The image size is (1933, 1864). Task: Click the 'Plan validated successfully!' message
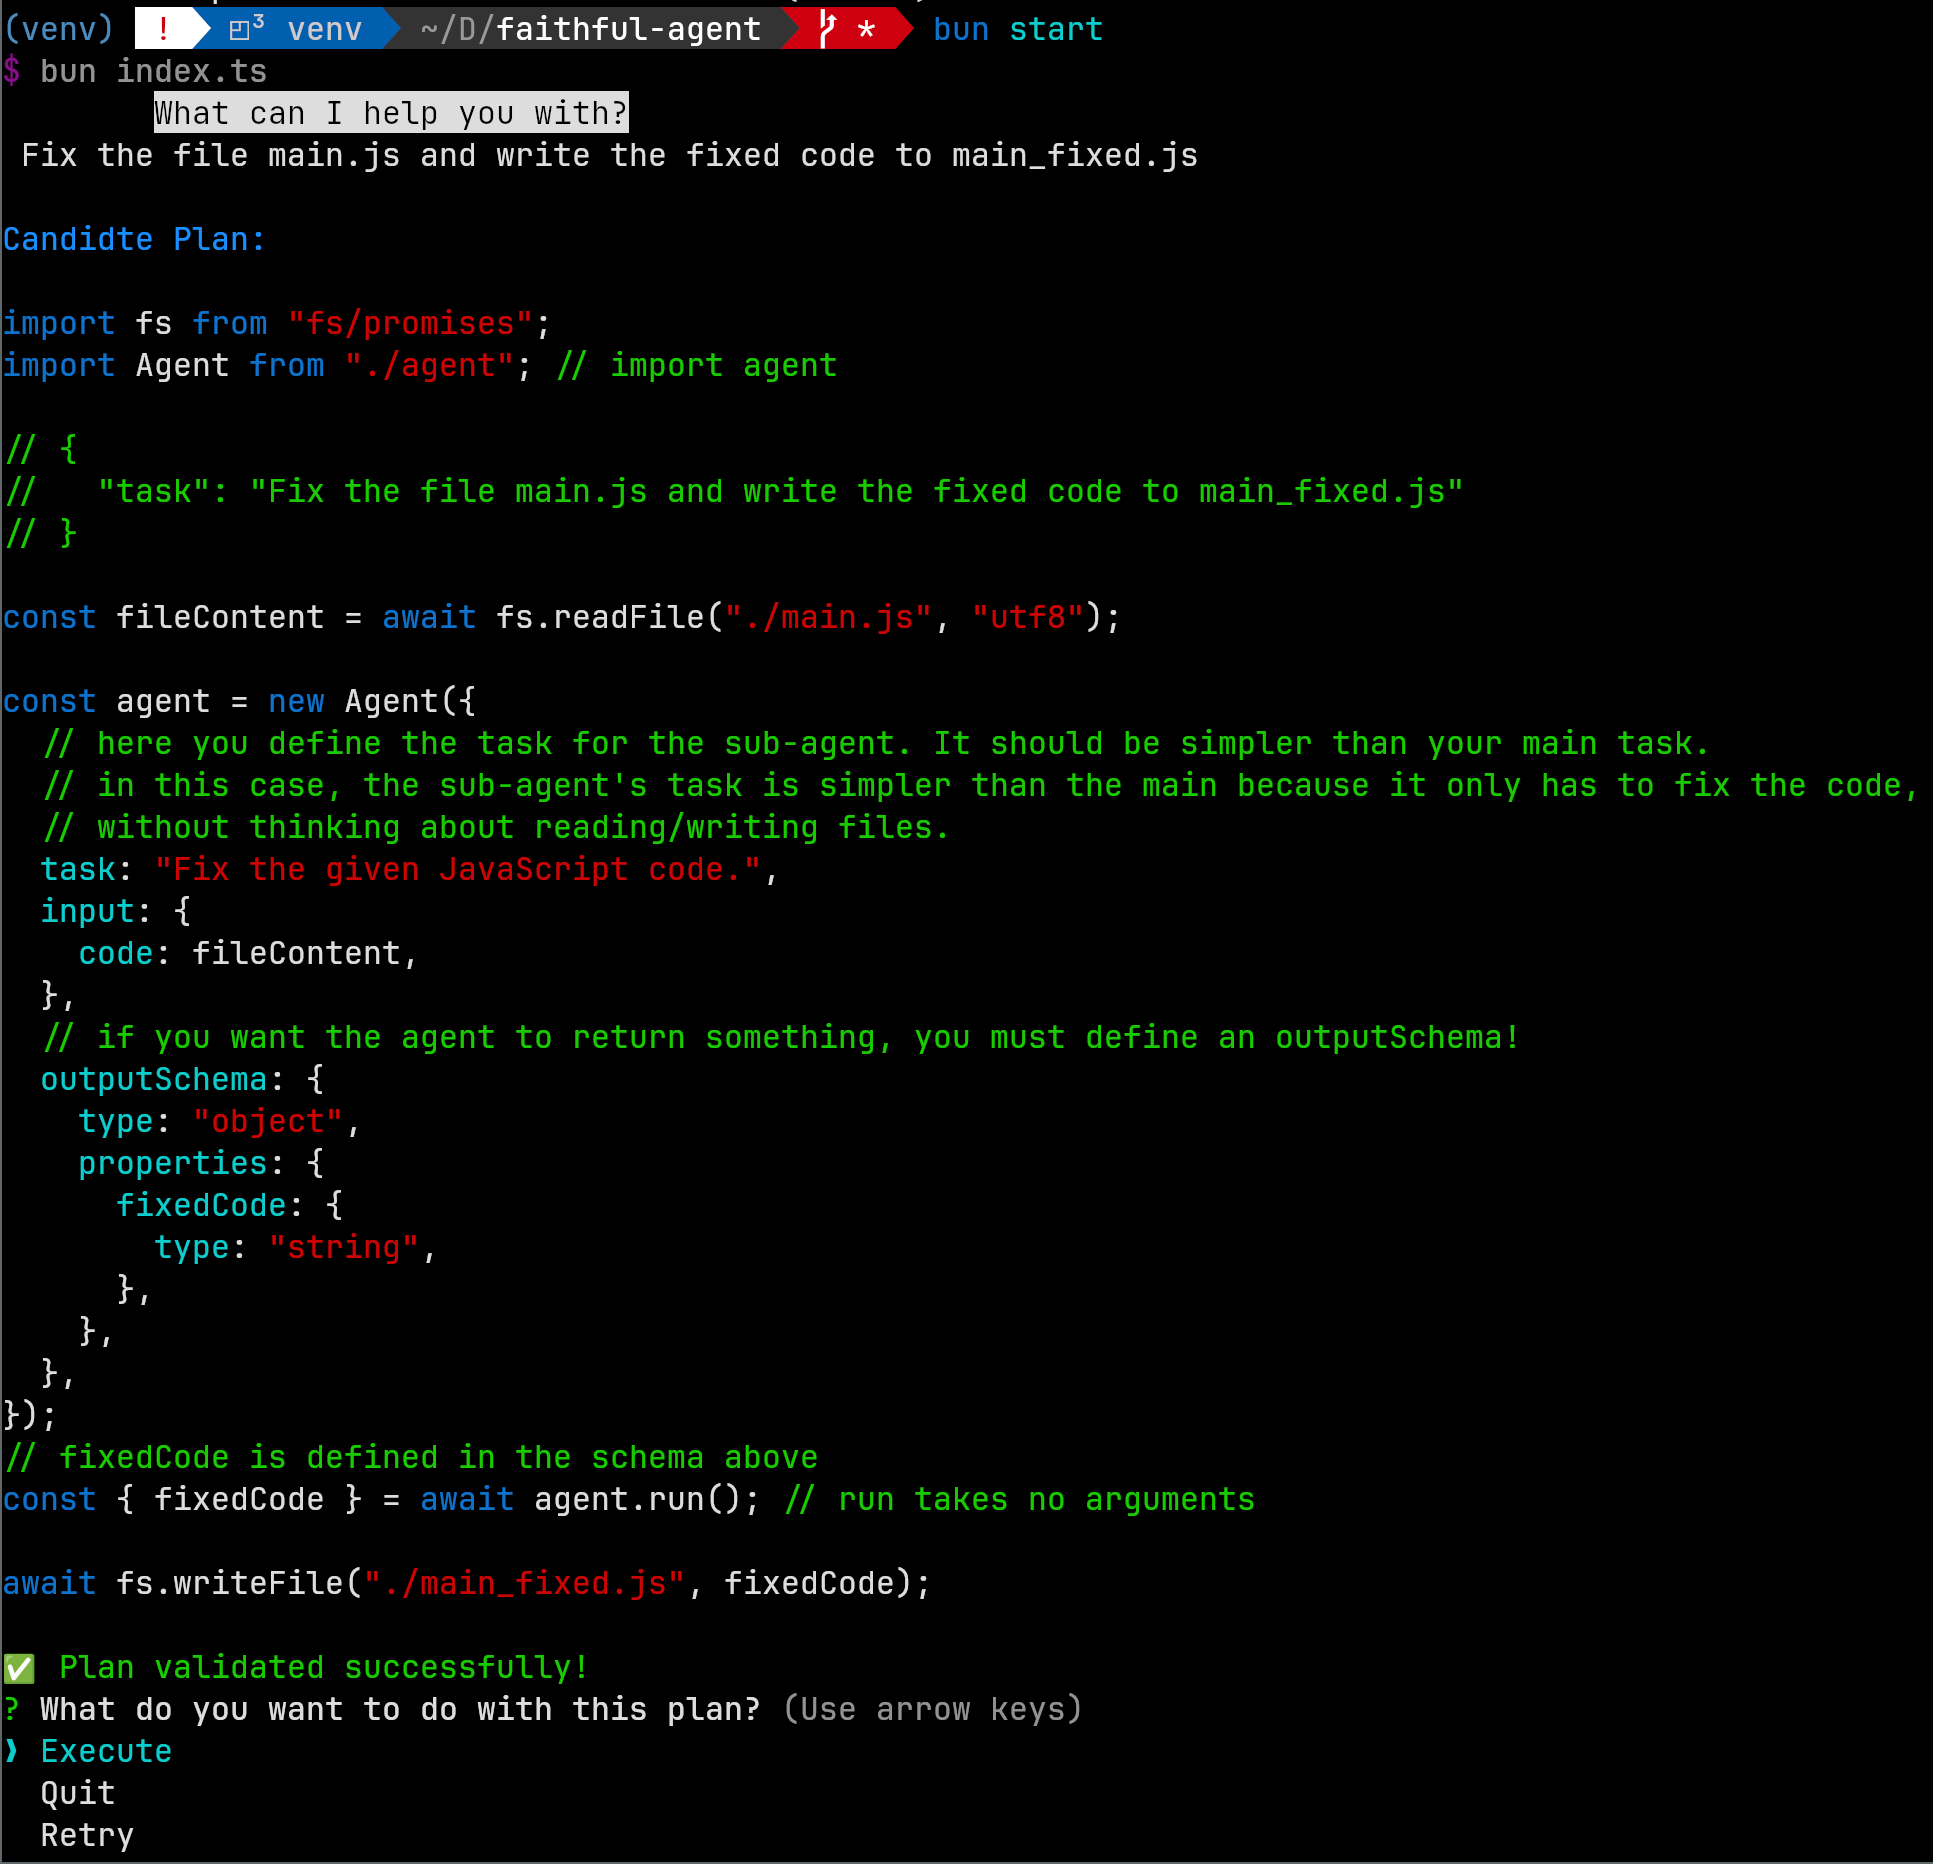[324, 1667]
